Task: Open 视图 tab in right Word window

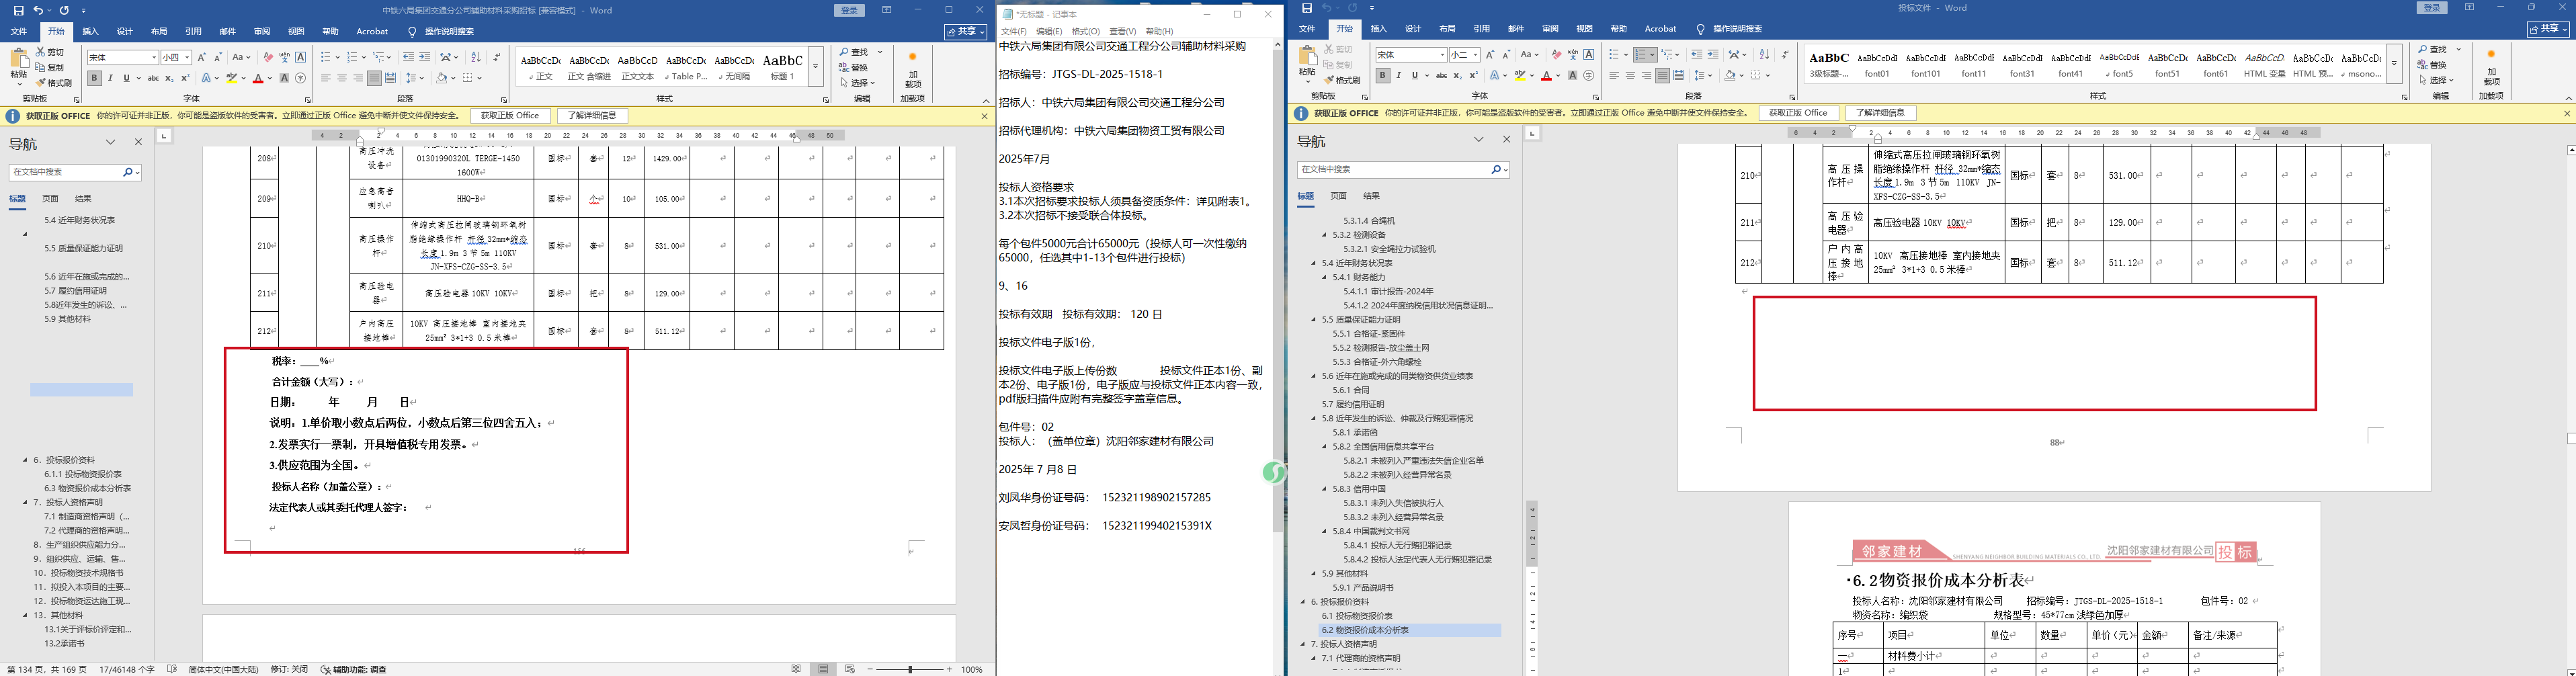Action: tap(1584, 29)
